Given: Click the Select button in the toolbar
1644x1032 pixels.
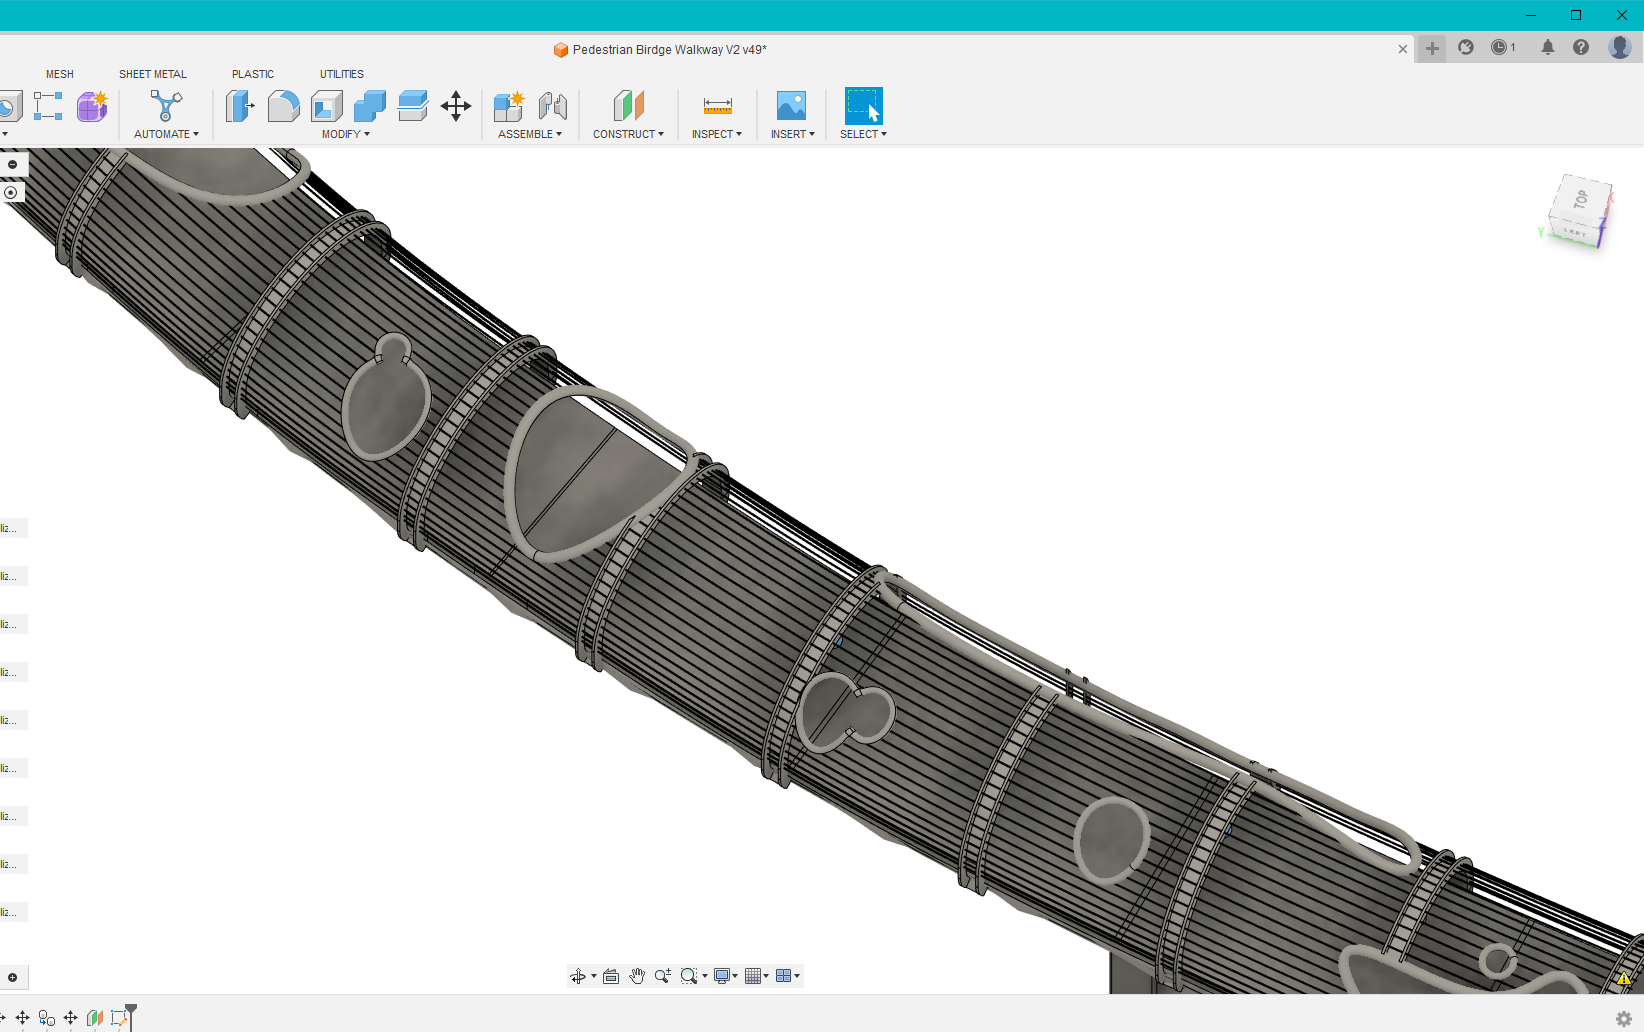Looking at the screenshot, I should click(862, 107).
